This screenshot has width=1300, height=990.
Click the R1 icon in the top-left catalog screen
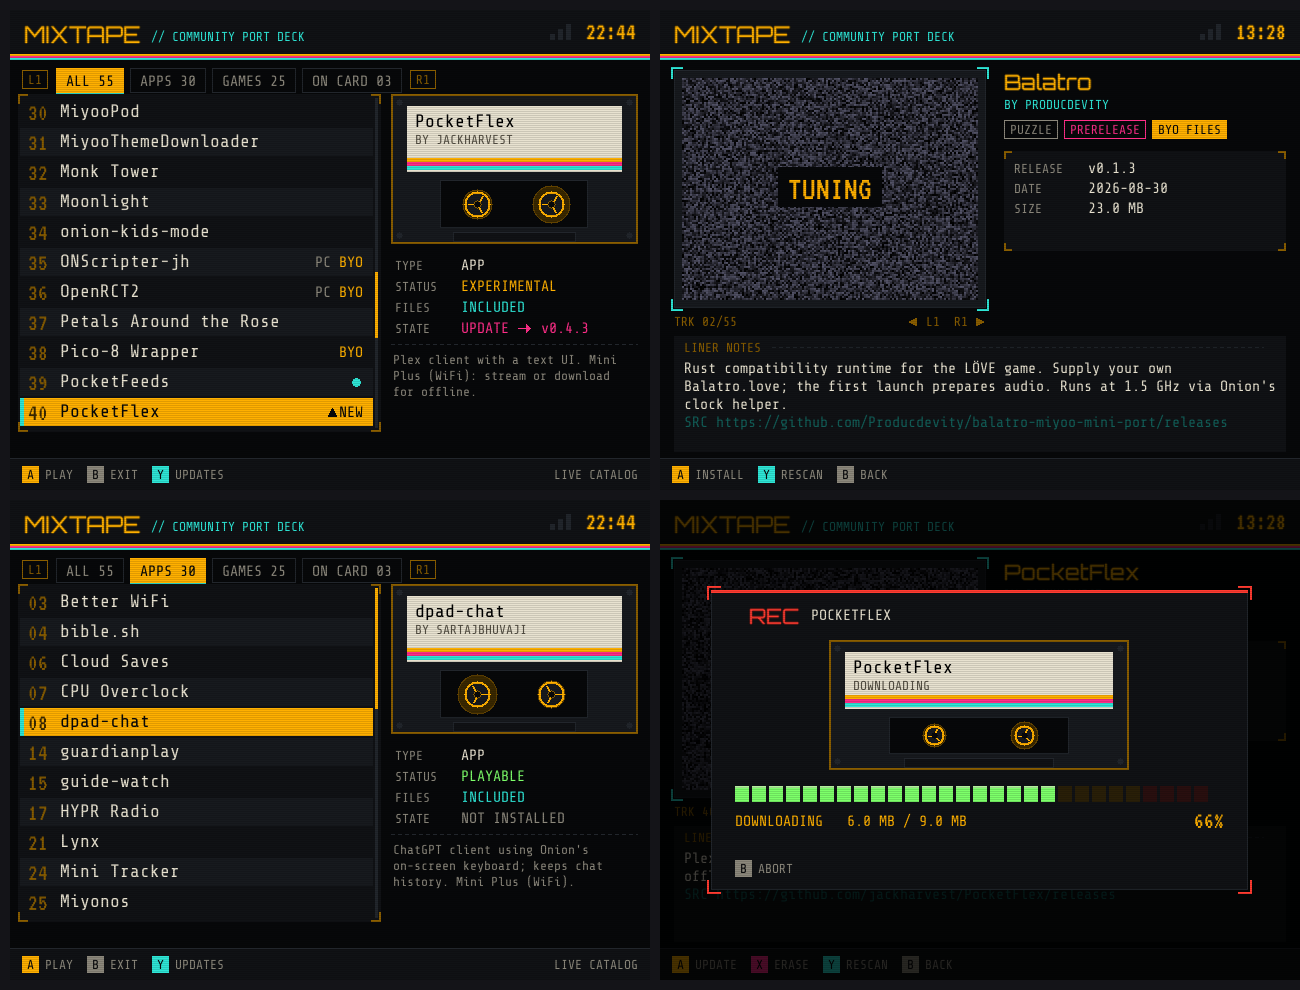pos(423,80)
